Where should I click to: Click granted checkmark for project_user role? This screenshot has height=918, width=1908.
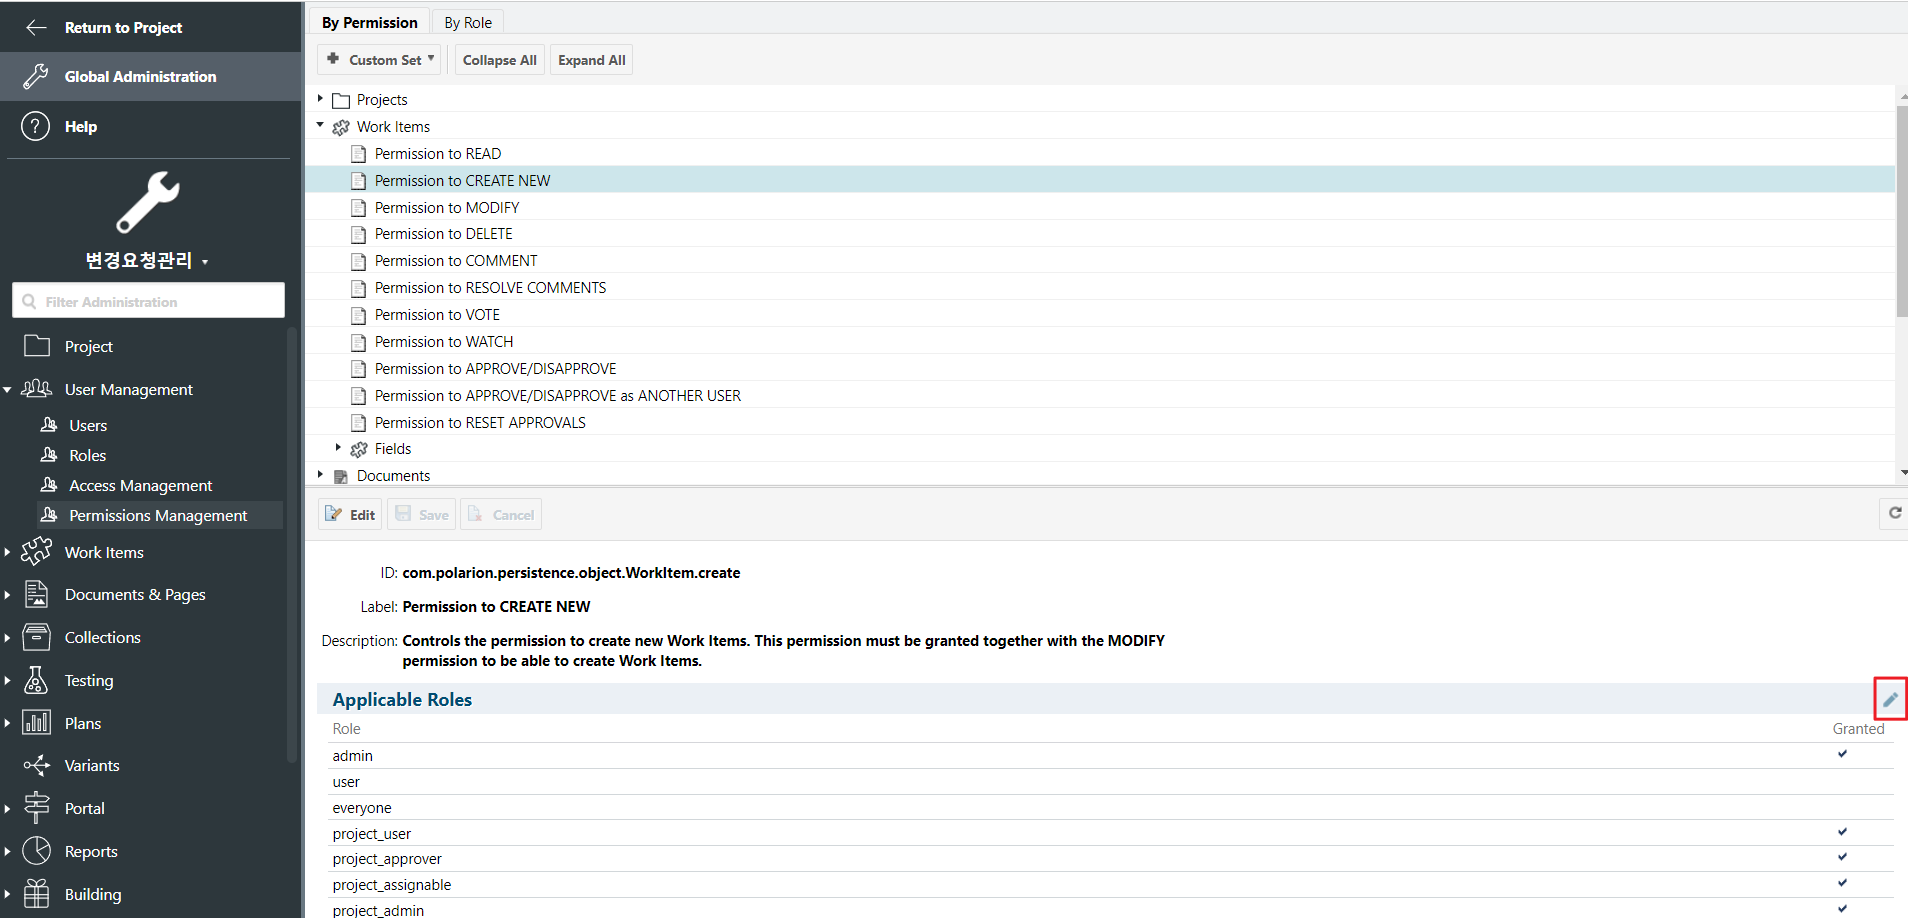coord(1842,832)
